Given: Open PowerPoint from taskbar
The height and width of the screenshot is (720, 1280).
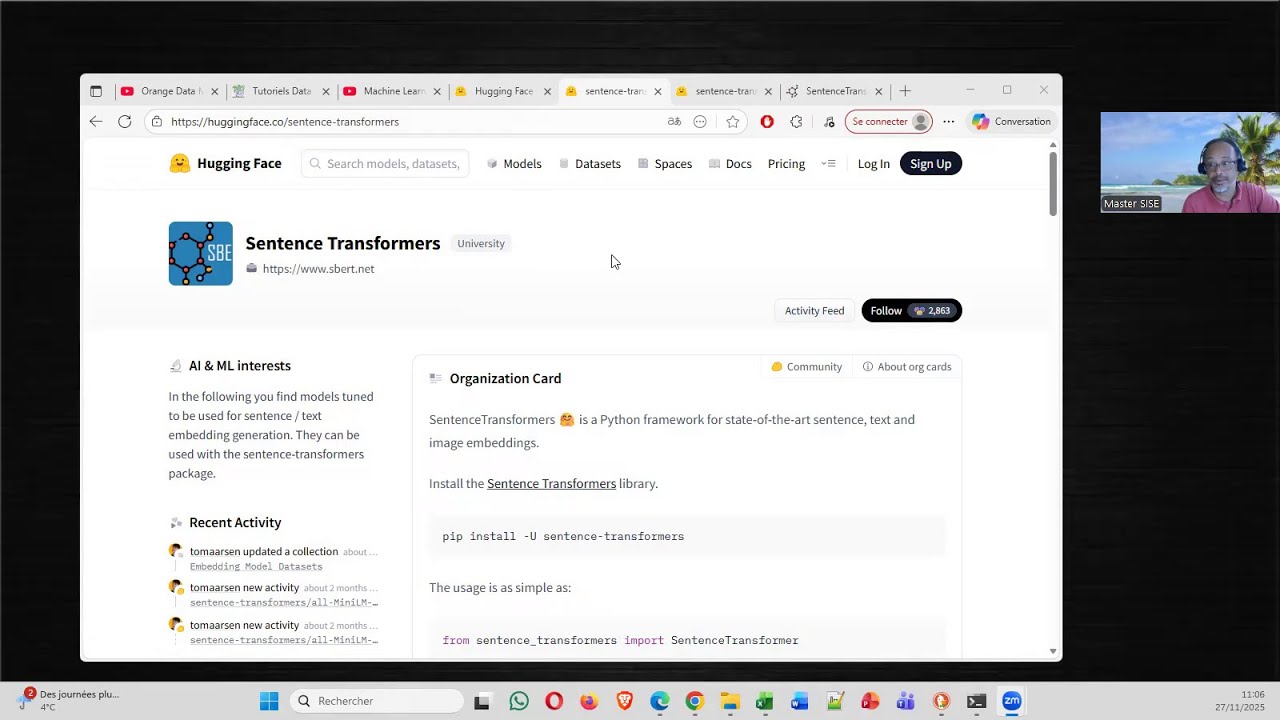Looking at the screenshot, I should 870,701.
